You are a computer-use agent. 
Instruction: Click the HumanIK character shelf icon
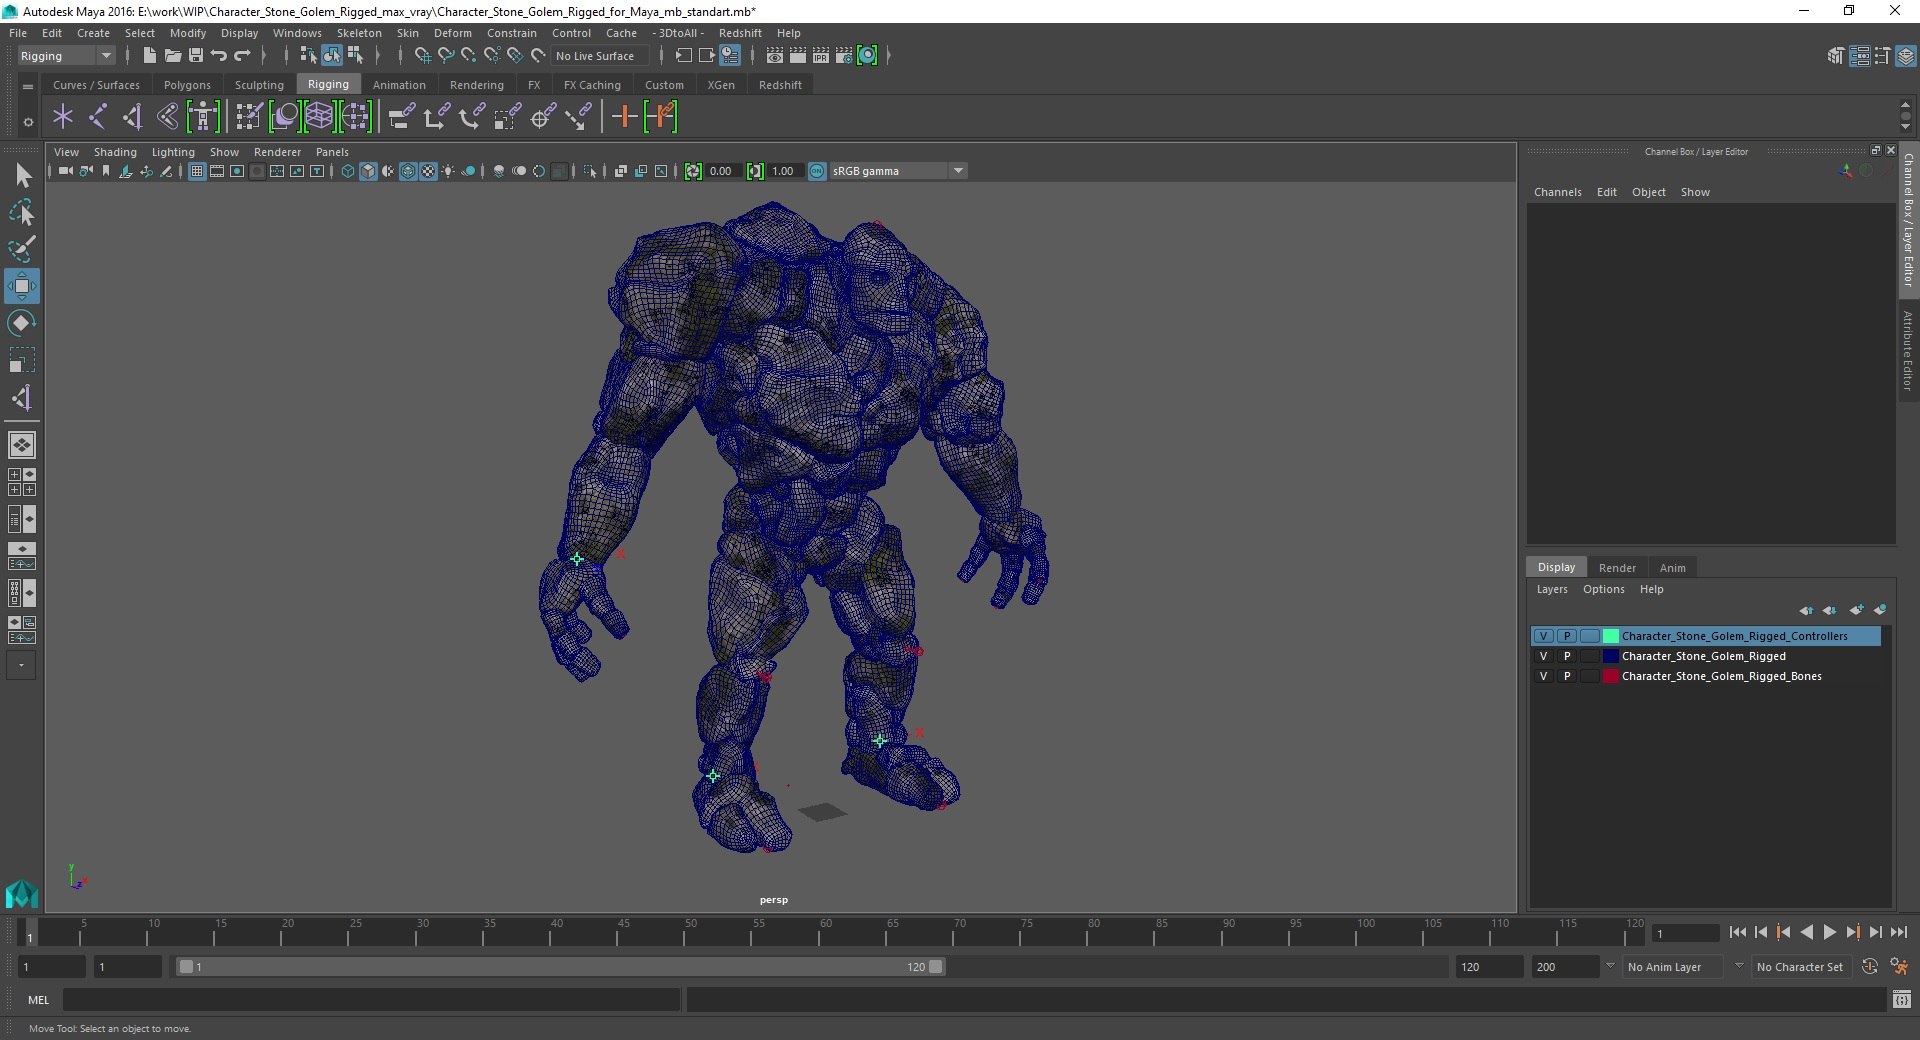click(x=203, y=117)
